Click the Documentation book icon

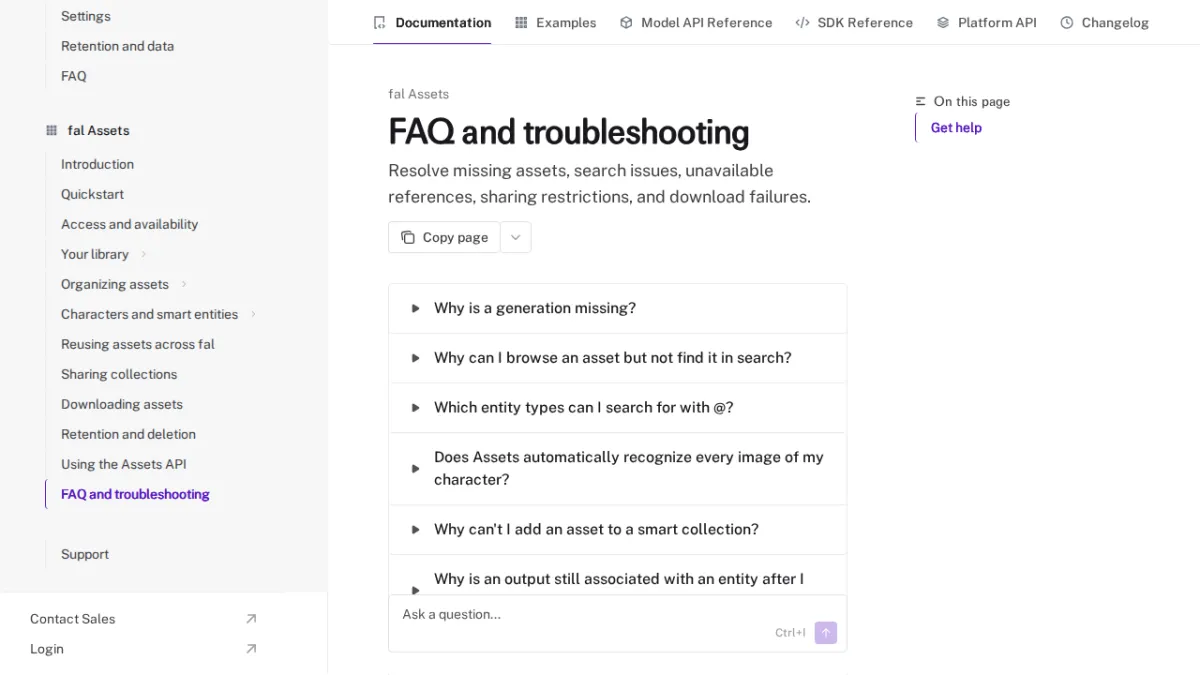click(x=379, y=22)
